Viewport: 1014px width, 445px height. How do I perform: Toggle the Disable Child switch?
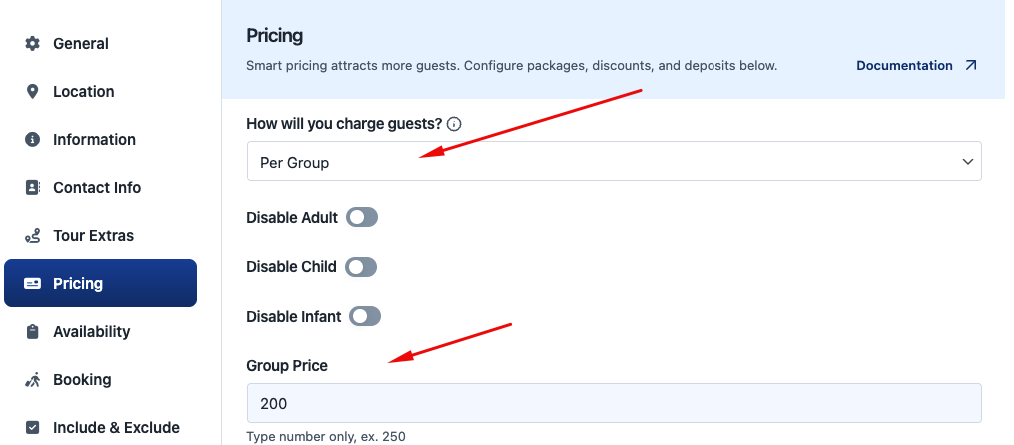[361, 267]
